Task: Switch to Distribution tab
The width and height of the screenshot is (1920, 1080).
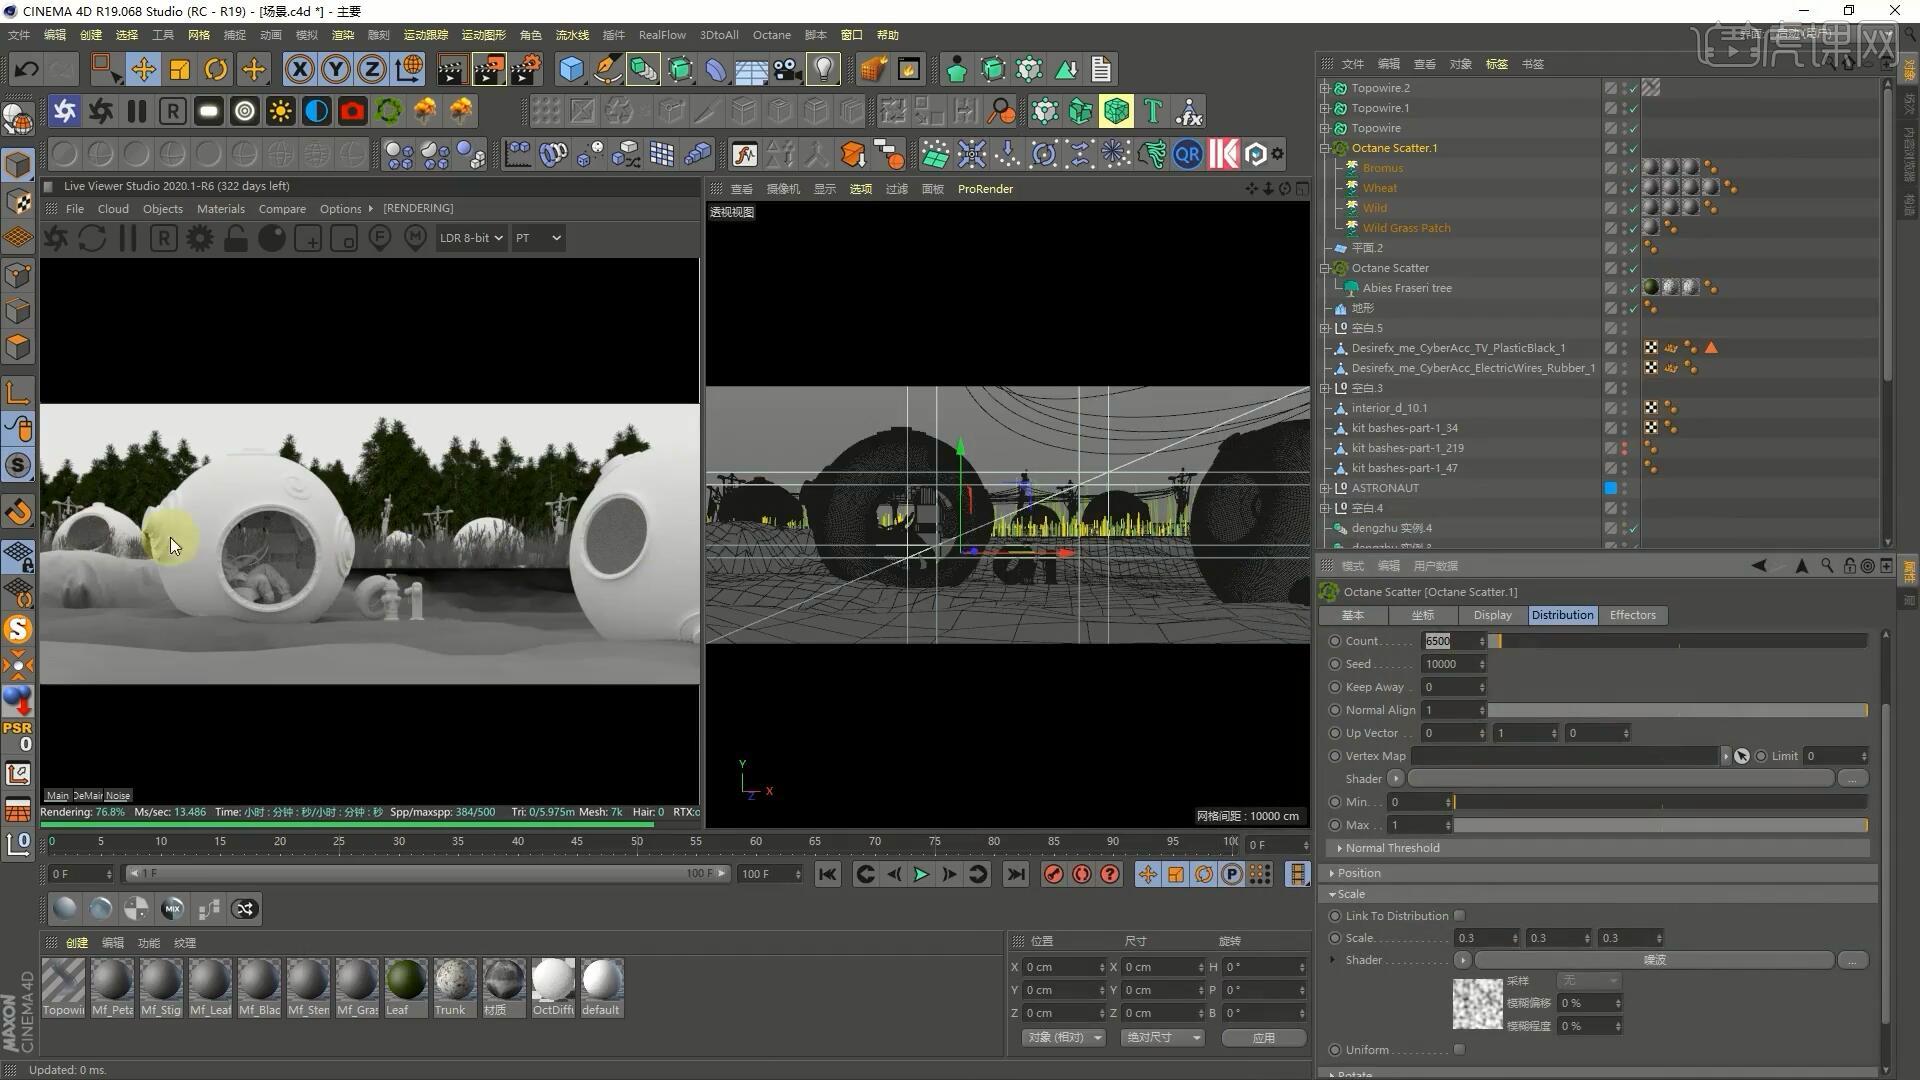Action: point(1562,615)
